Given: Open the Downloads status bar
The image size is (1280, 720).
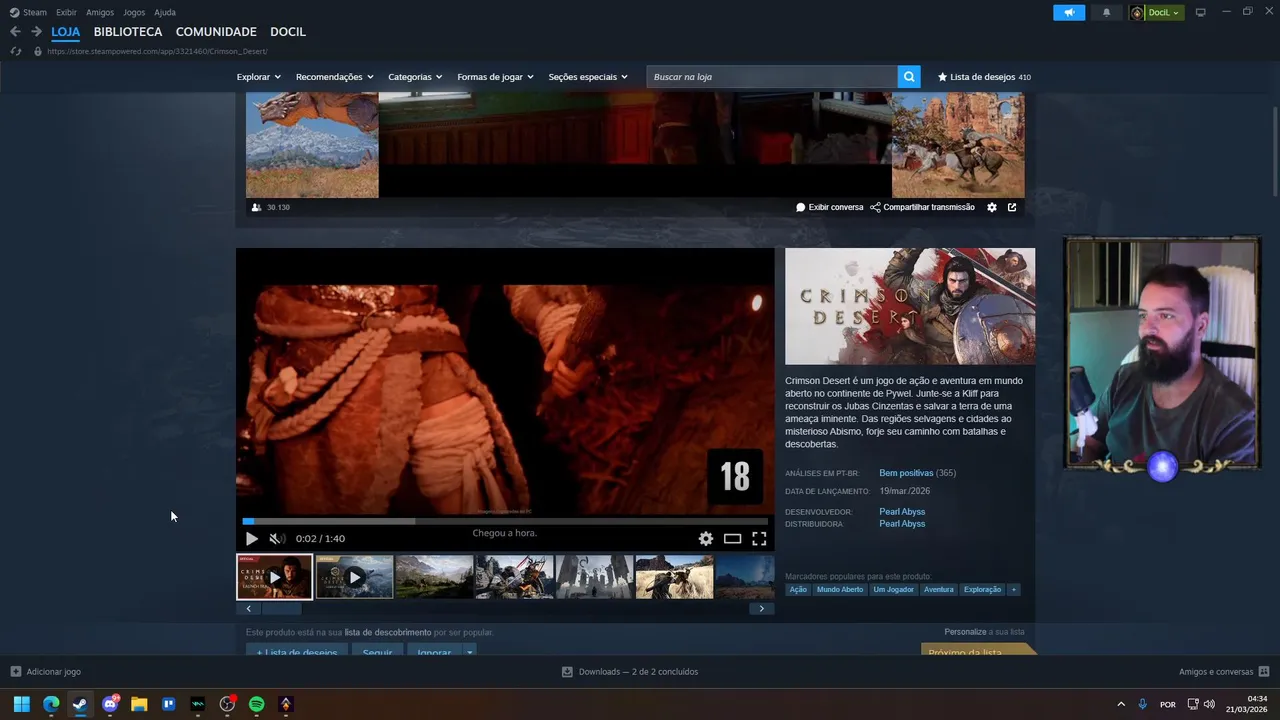Looking at the screenshot, I should [x=630, y=672].
